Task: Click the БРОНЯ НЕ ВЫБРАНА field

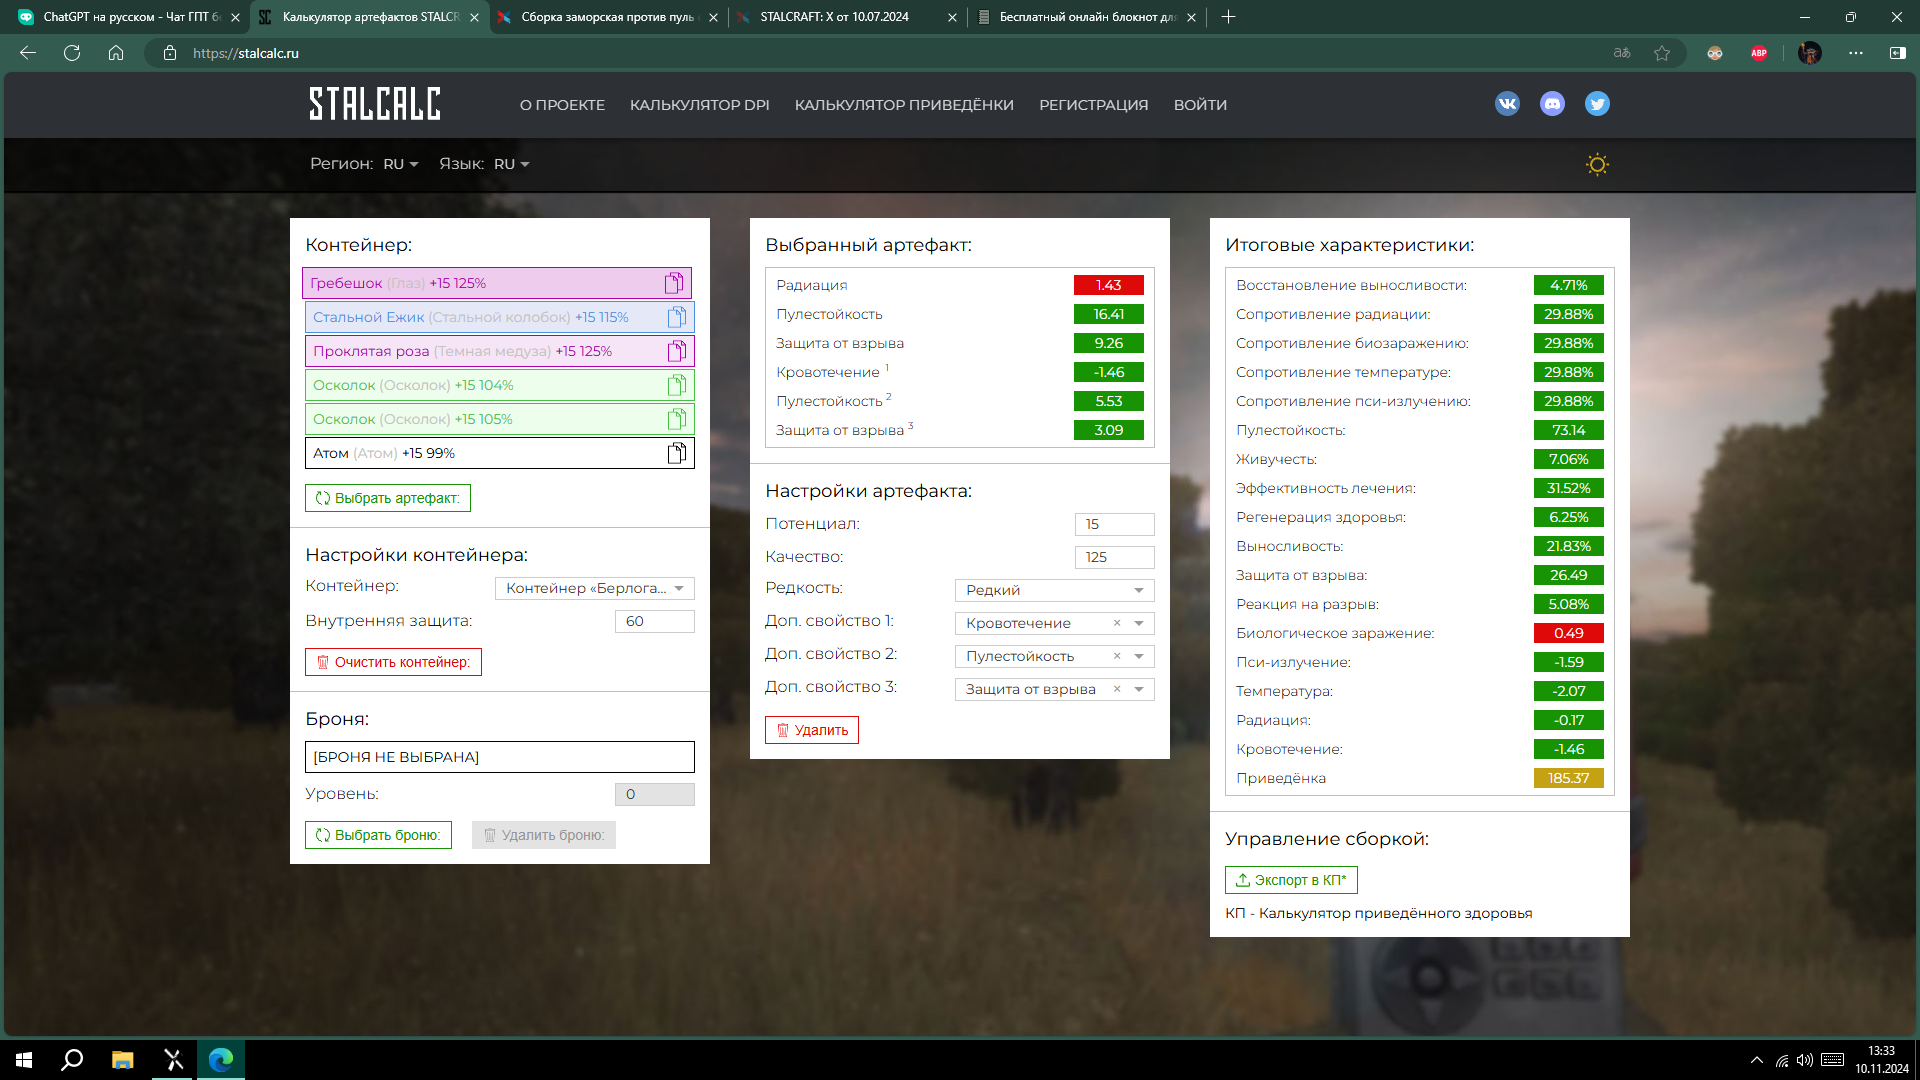Action: coord(500,757)
